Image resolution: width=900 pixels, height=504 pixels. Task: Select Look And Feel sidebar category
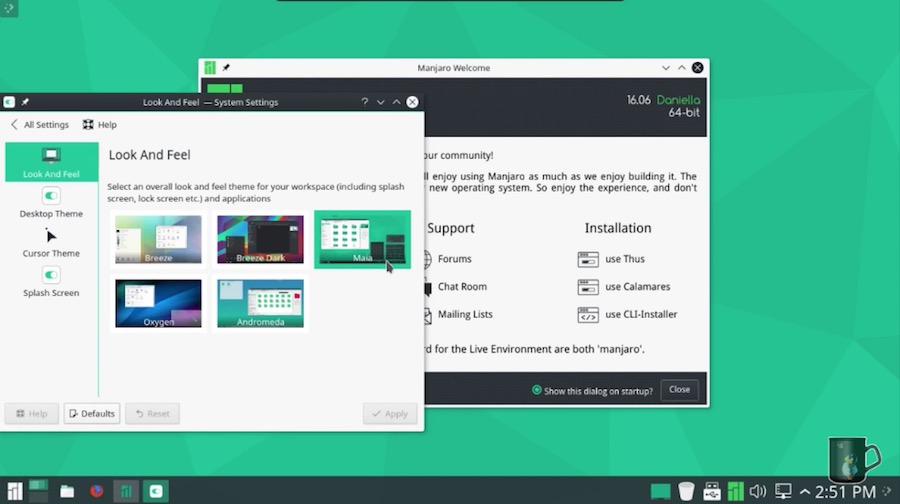tap(51, 162)
